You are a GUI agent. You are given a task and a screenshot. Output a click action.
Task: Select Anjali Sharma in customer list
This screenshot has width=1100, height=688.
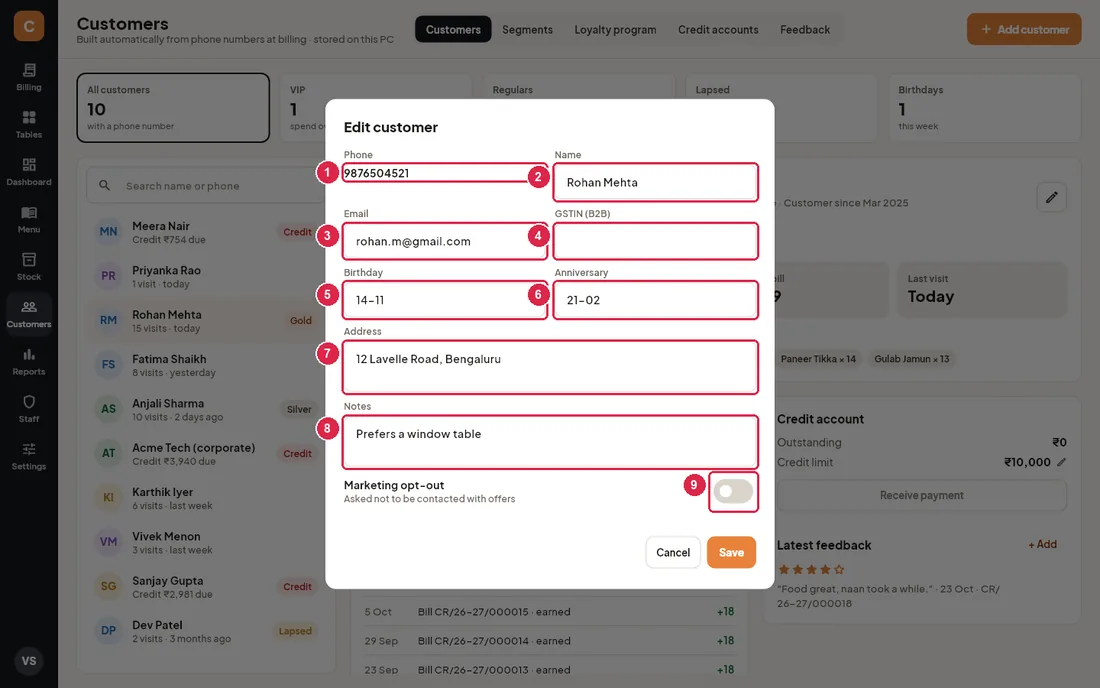pos(206,410)
